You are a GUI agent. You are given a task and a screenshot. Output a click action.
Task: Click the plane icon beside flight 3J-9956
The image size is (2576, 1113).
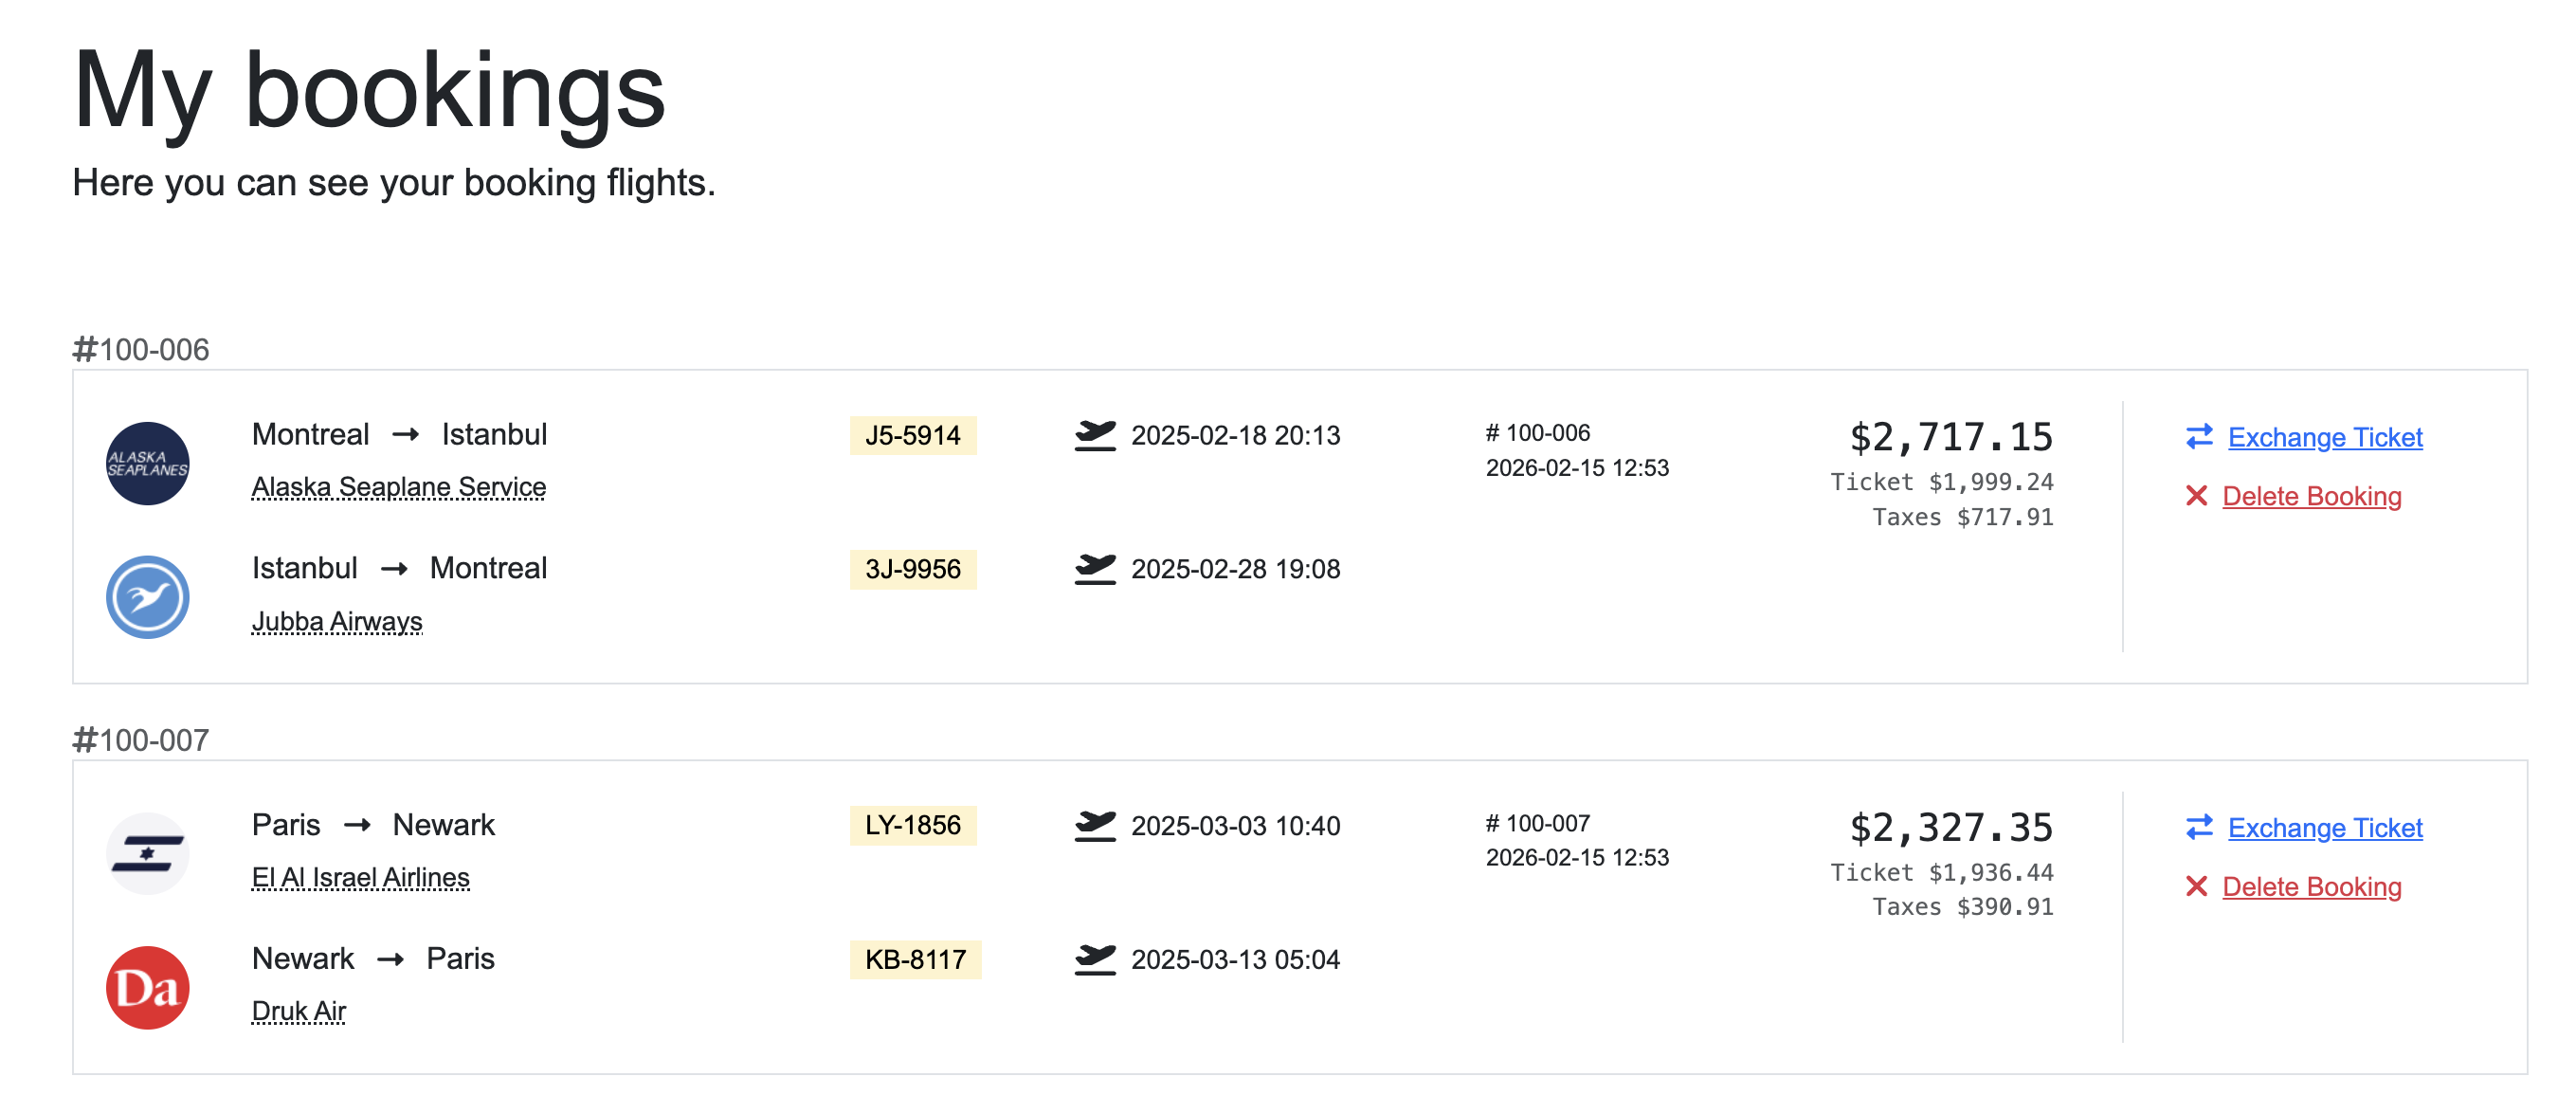tap(1096, 568)
